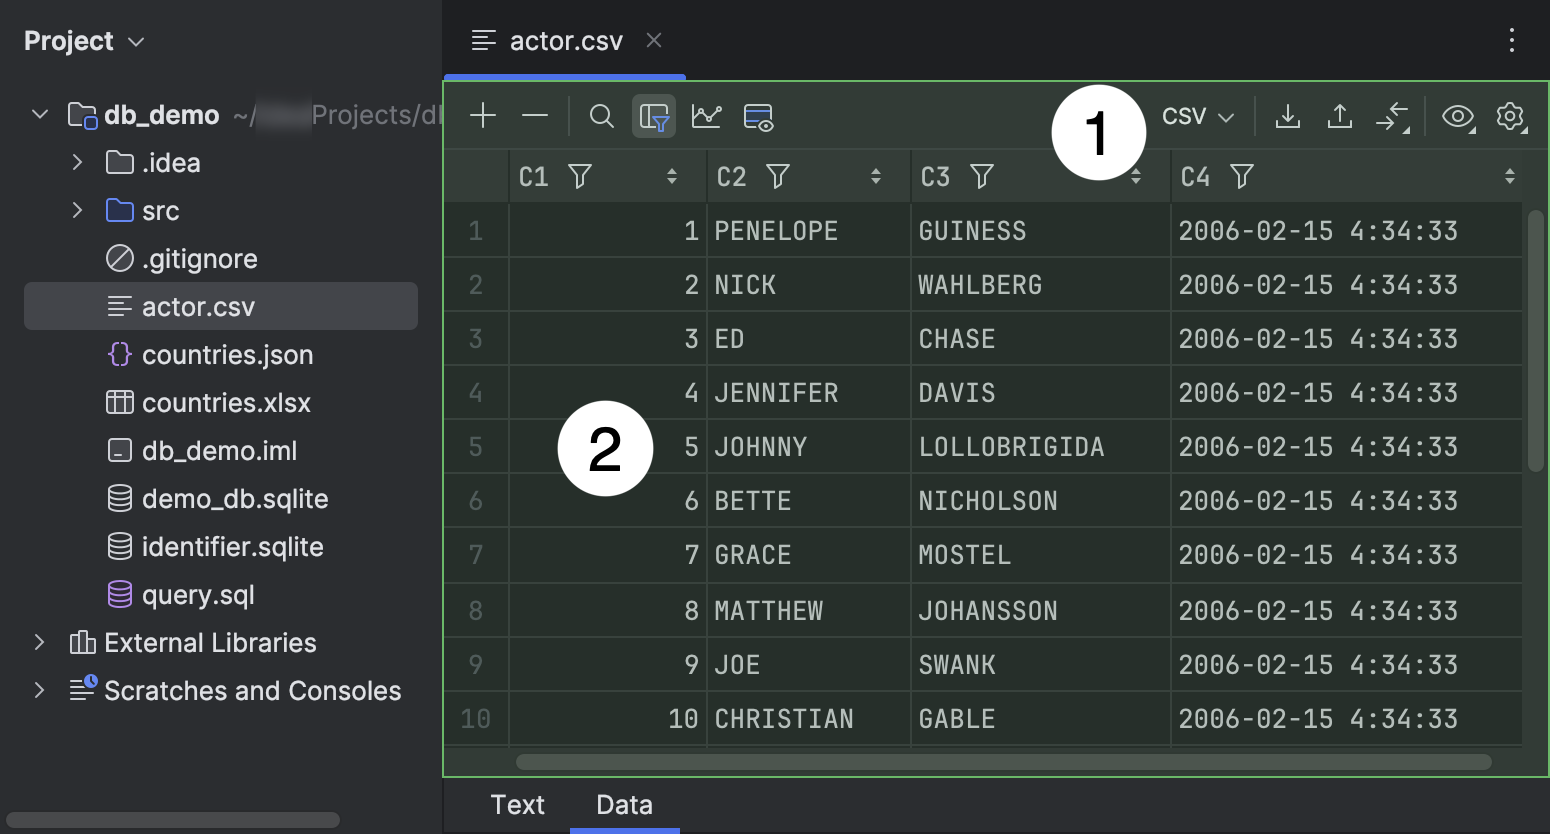Open the CSV format dropdown
1550x834 pixels.
(1197, 115)
